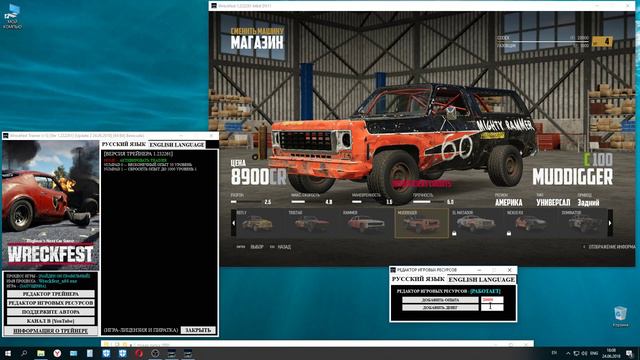Viewport: 640px width, 360px height.
Task: Minimize the resource editor window
Action: pyautogui.click(x=479, y=270)
